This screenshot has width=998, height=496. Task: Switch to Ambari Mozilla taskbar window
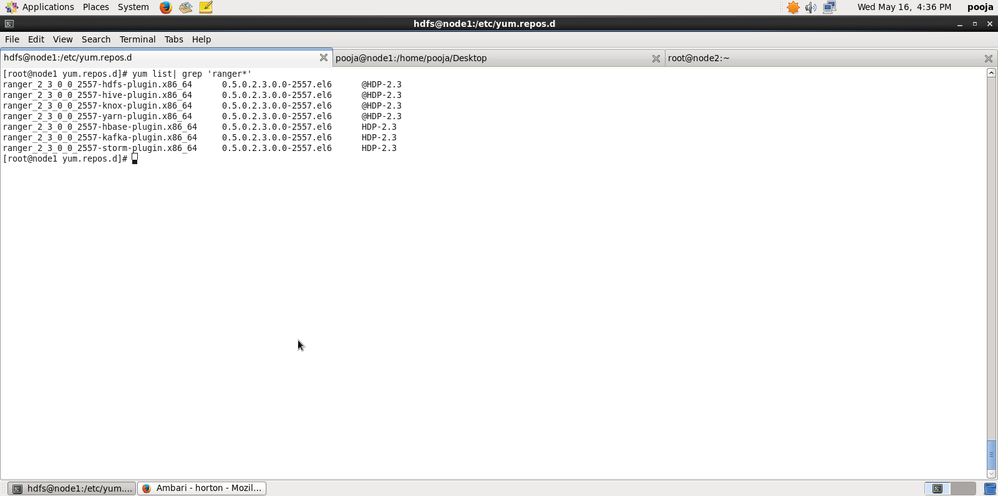202,488
